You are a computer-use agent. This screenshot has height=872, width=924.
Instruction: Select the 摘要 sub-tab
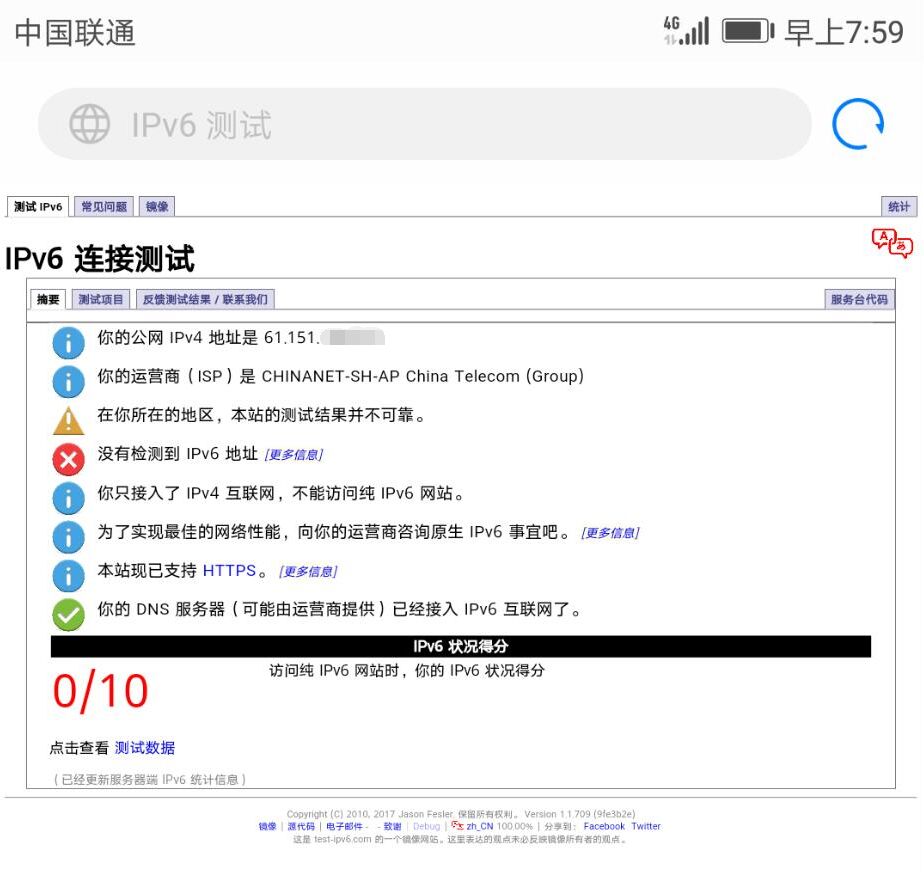click(x=48, y=299)
